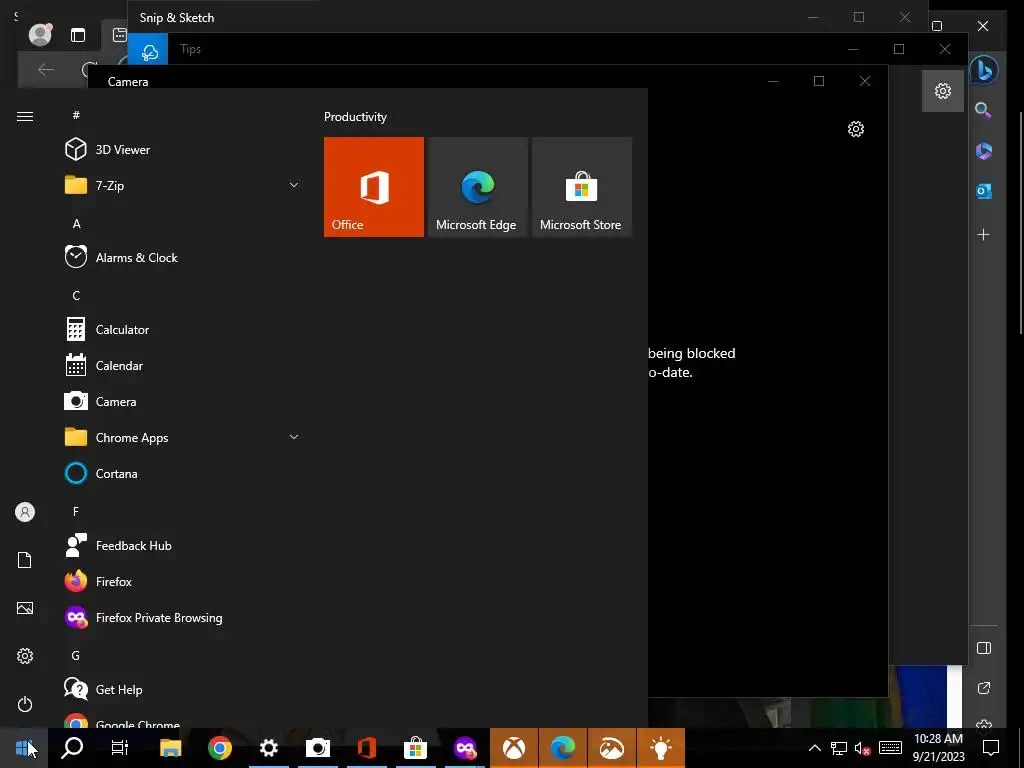
Task: Open touch keyboard tray icon
Action: [x=890, y=748]
